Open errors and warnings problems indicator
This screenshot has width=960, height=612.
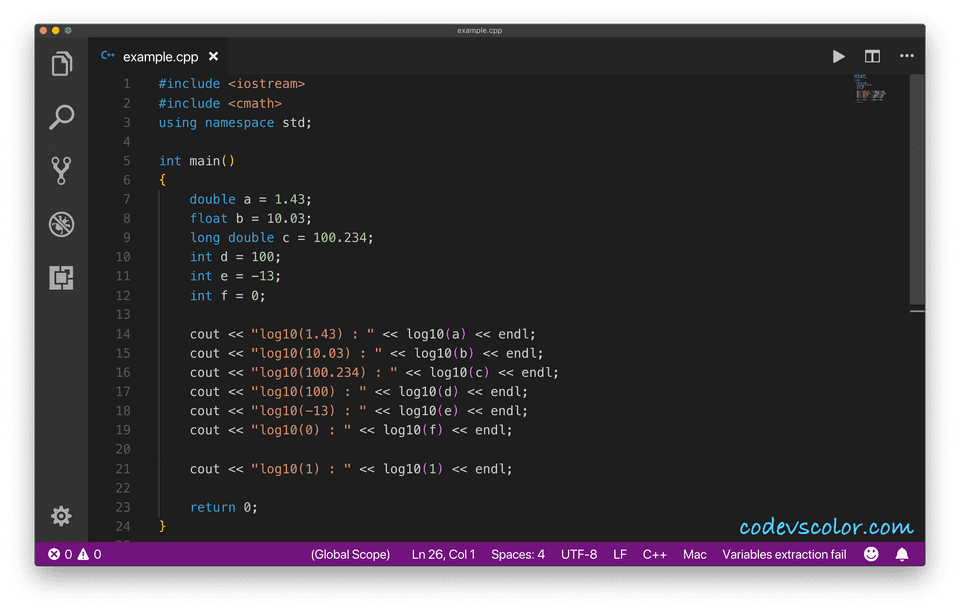point(75,554)
